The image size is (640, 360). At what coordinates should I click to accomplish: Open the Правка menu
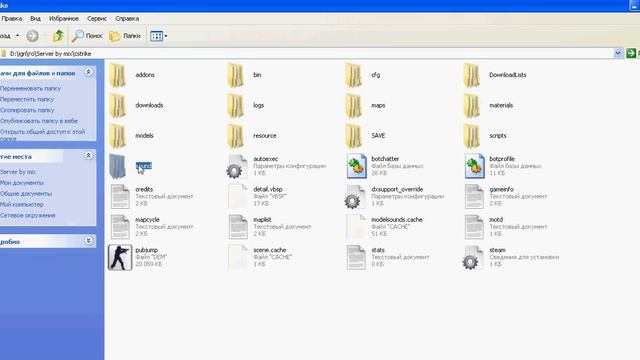point(11,18)
